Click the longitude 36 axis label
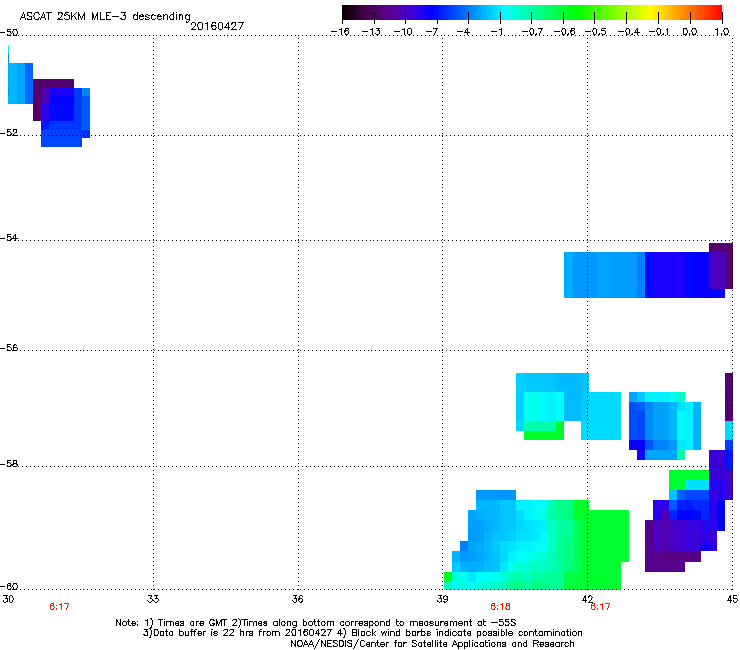Image resolution: width=740 pixels, height=650 pixels. pyautogui.click(x=297, y=599)
